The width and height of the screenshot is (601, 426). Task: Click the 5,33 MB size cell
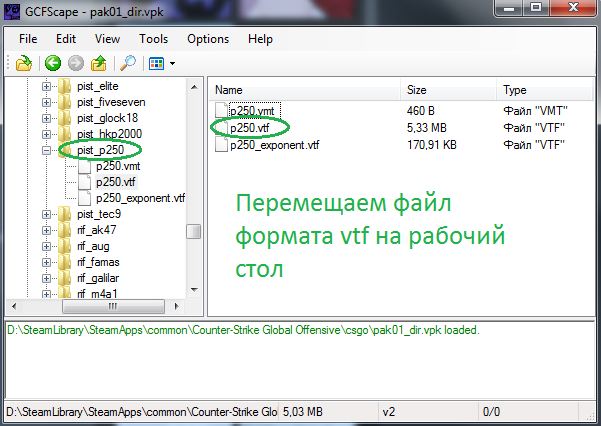427,128
